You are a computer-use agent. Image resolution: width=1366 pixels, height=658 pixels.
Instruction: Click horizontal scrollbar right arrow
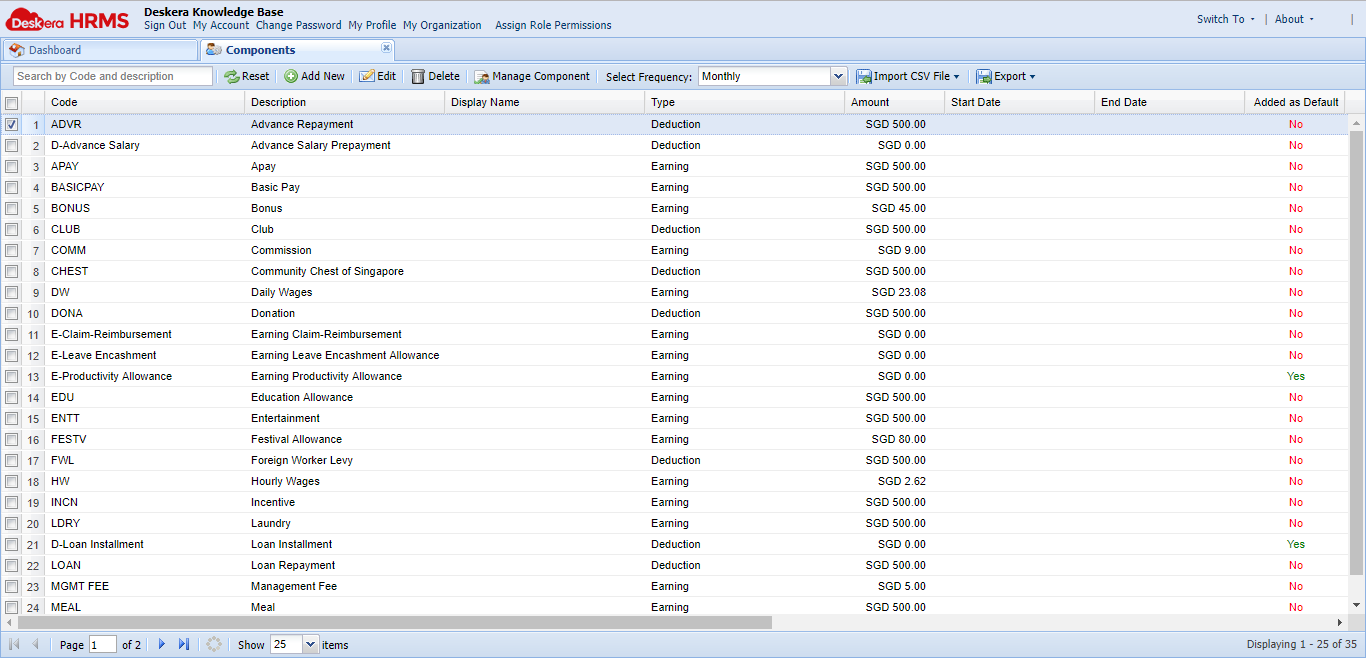[1340, 622]
